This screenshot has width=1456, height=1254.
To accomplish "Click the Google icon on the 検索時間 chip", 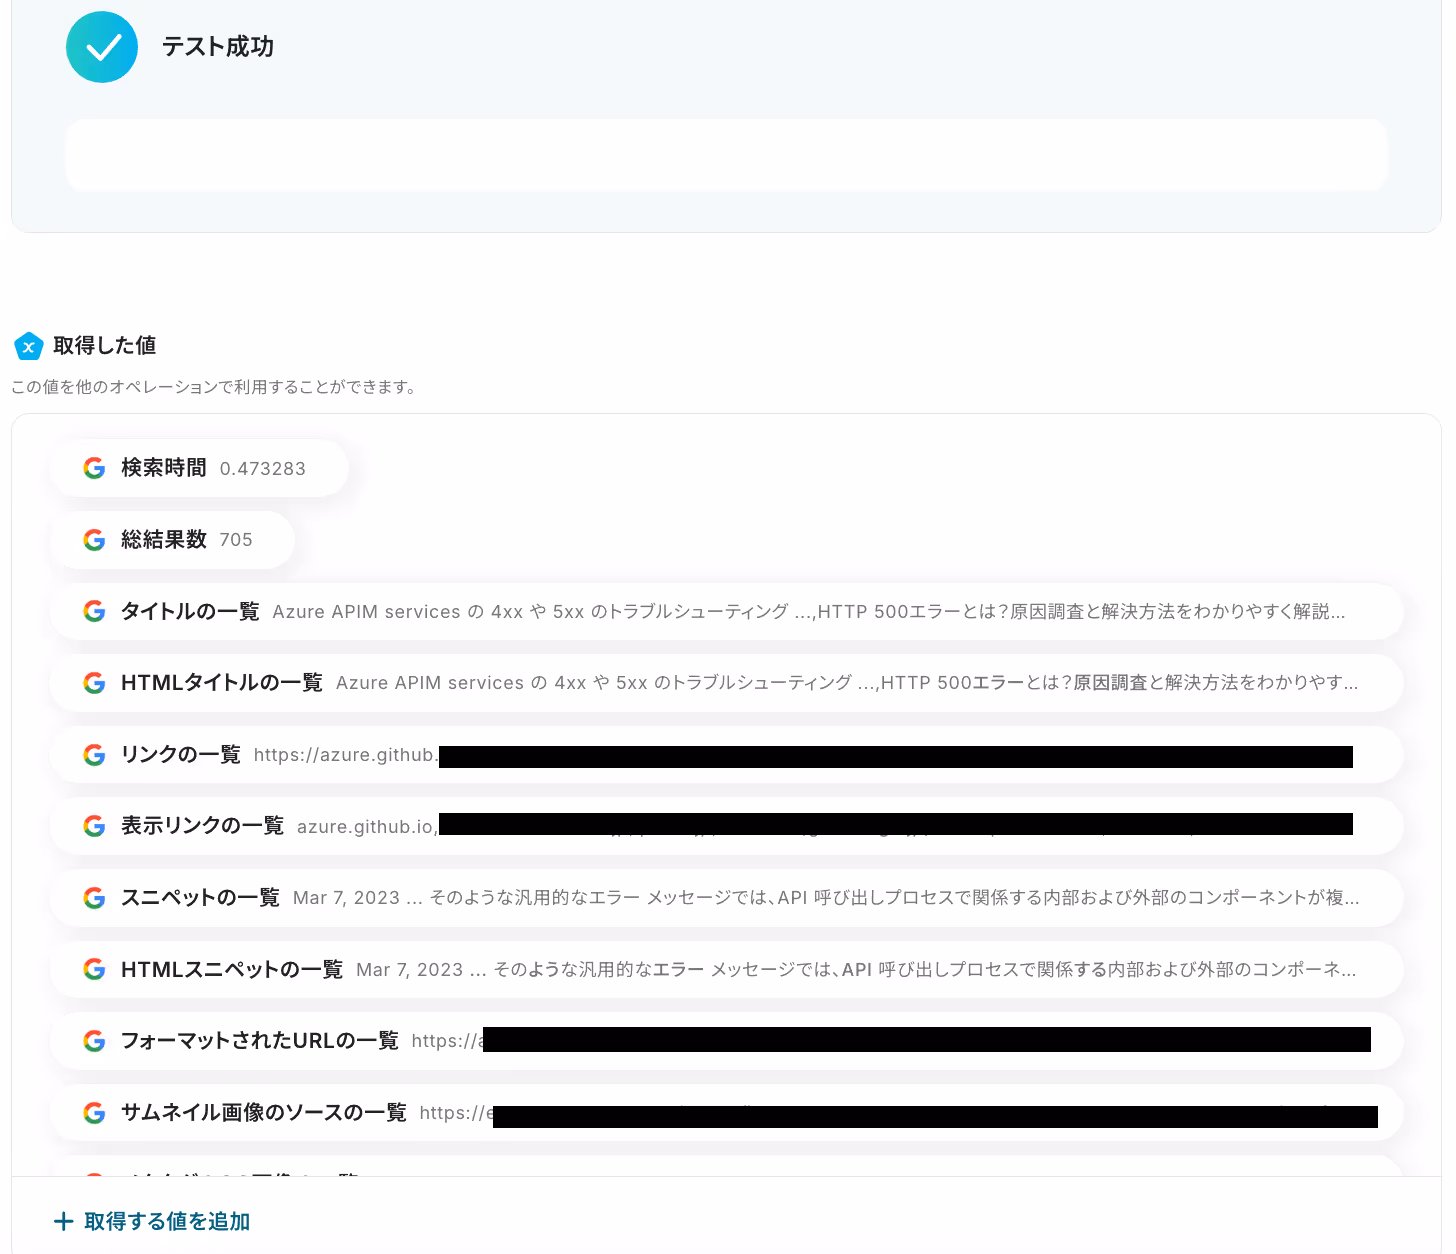I will point(94,468).
